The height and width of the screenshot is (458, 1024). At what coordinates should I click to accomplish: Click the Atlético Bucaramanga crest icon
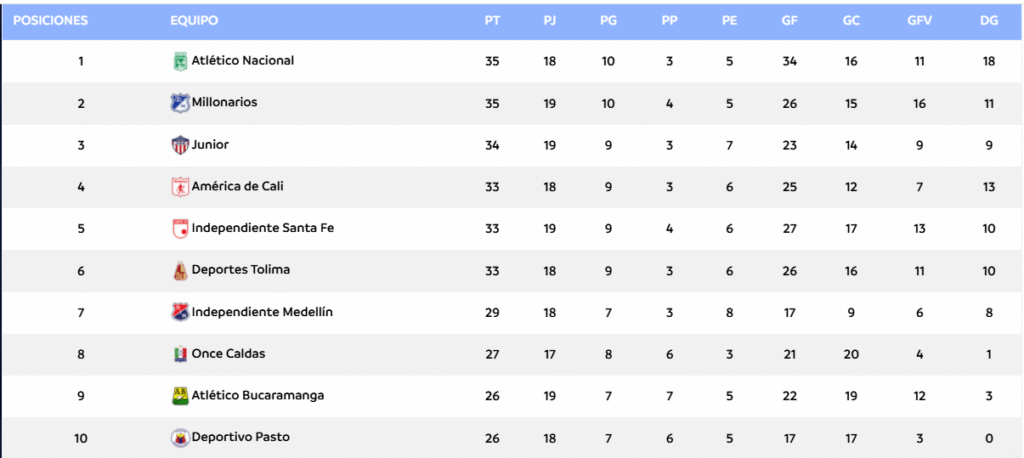click(x=180, y=396)
